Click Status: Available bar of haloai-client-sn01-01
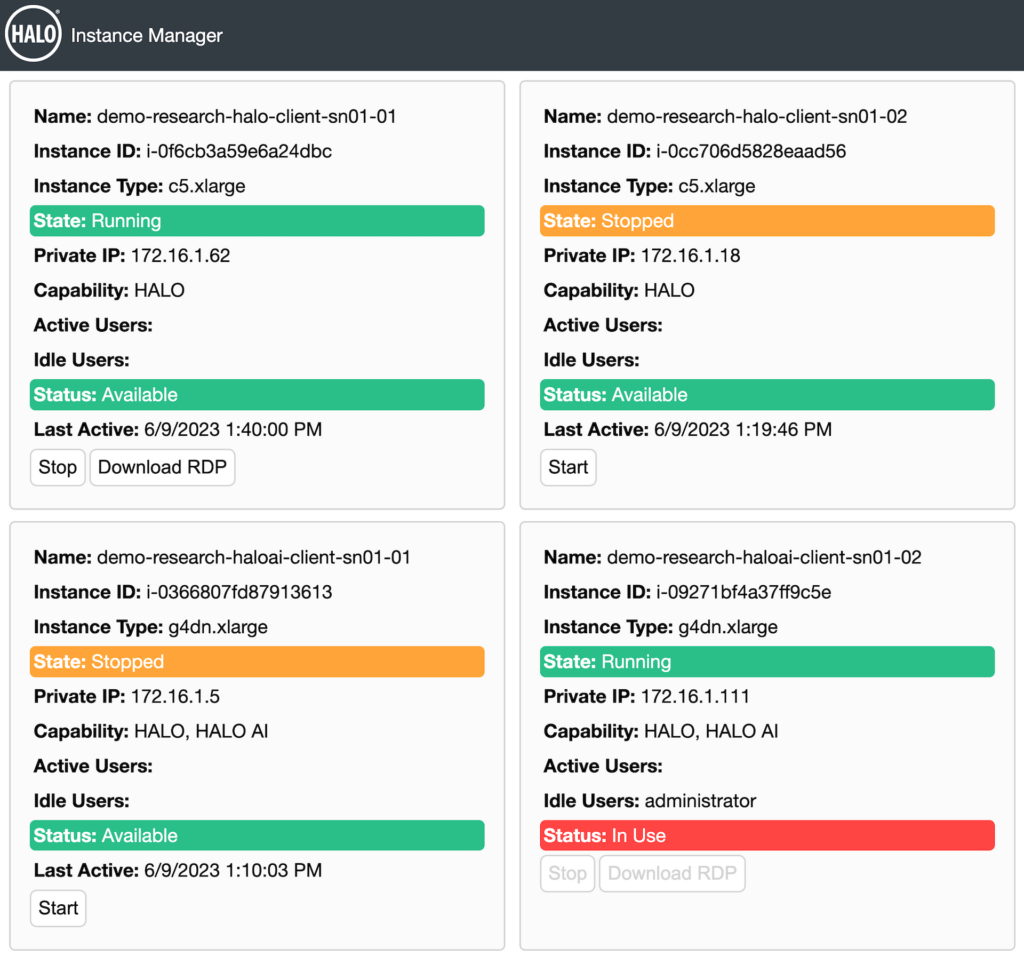The height and width of the screenshot is (956, 1024). click(x=257, y=836)
